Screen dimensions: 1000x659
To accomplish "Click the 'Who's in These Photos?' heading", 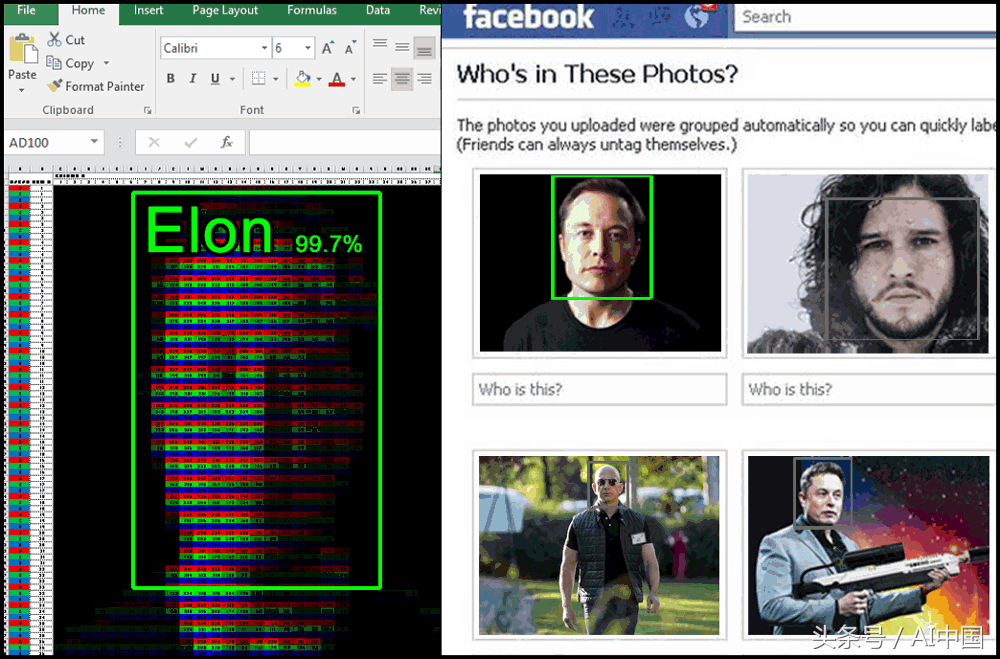I will (x=597, y=75).
